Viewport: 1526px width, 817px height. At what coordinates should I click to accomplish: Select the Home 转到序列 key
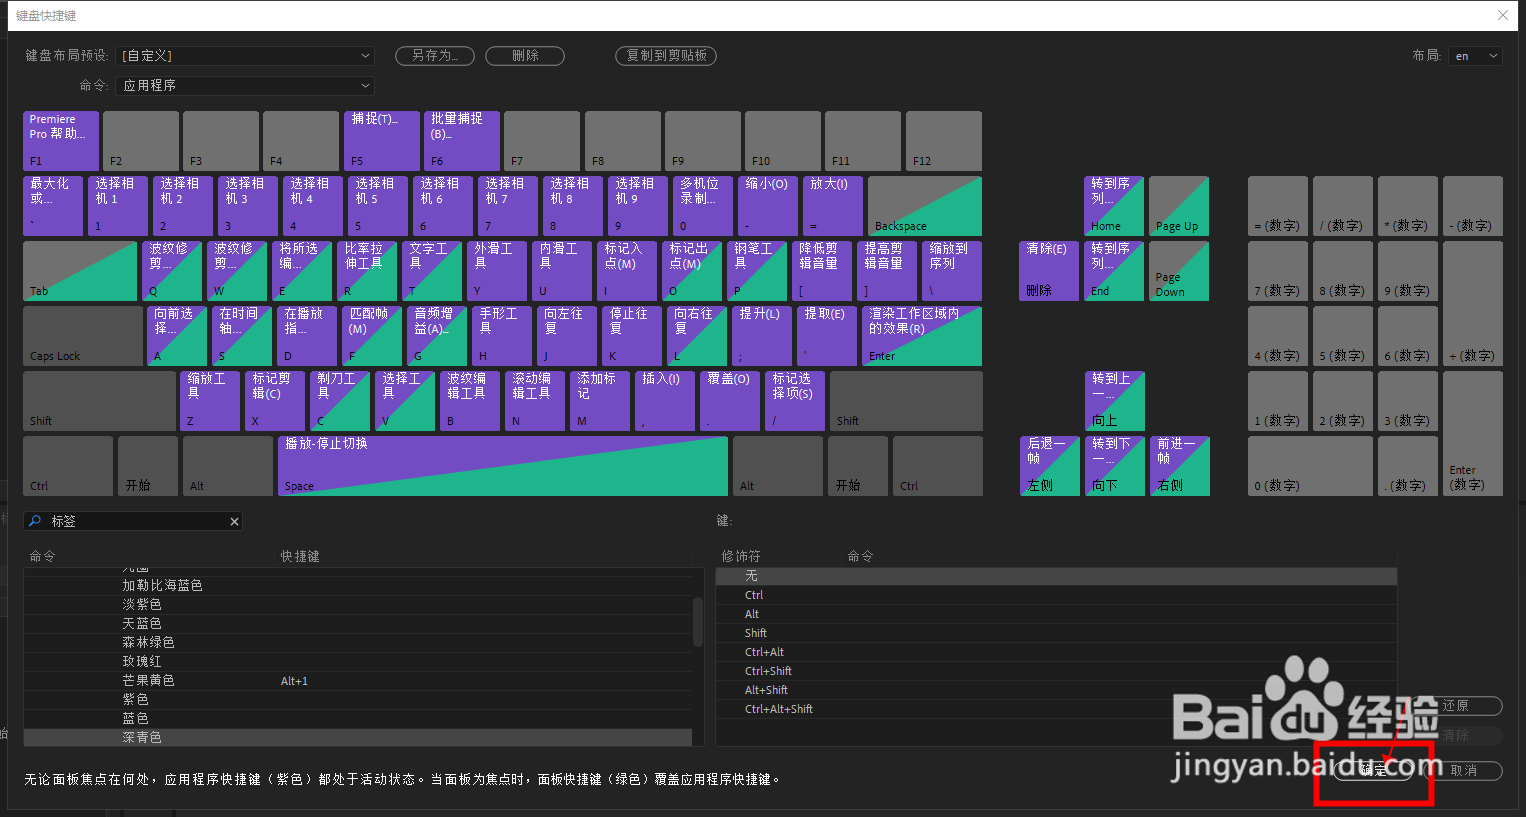[1114, 206]
